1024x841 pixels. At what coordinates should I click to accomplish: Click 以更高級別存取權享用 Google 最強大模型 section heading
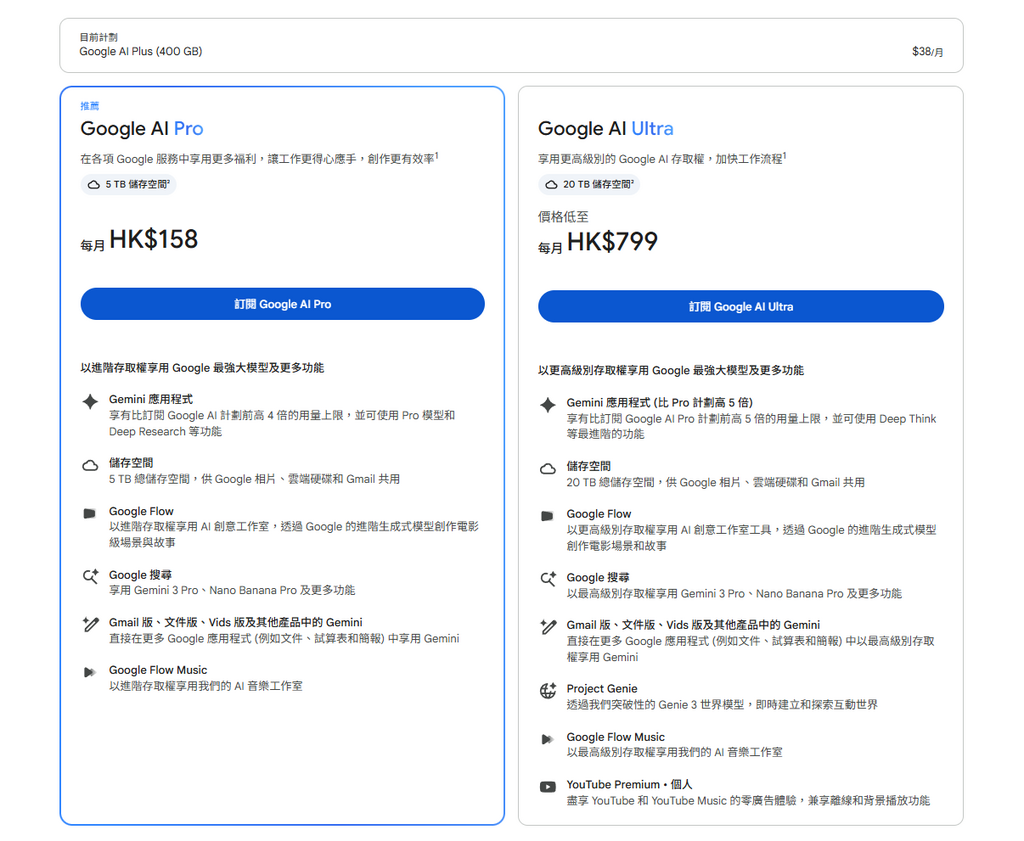[671, 370]
